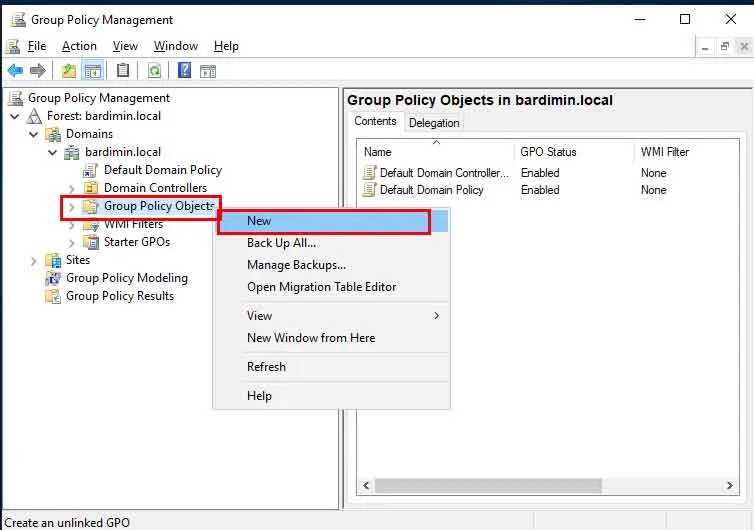The height and width of the screenshot is (530, 754).
Task: Click the menu bar console system icon
Action: point(13,46)
